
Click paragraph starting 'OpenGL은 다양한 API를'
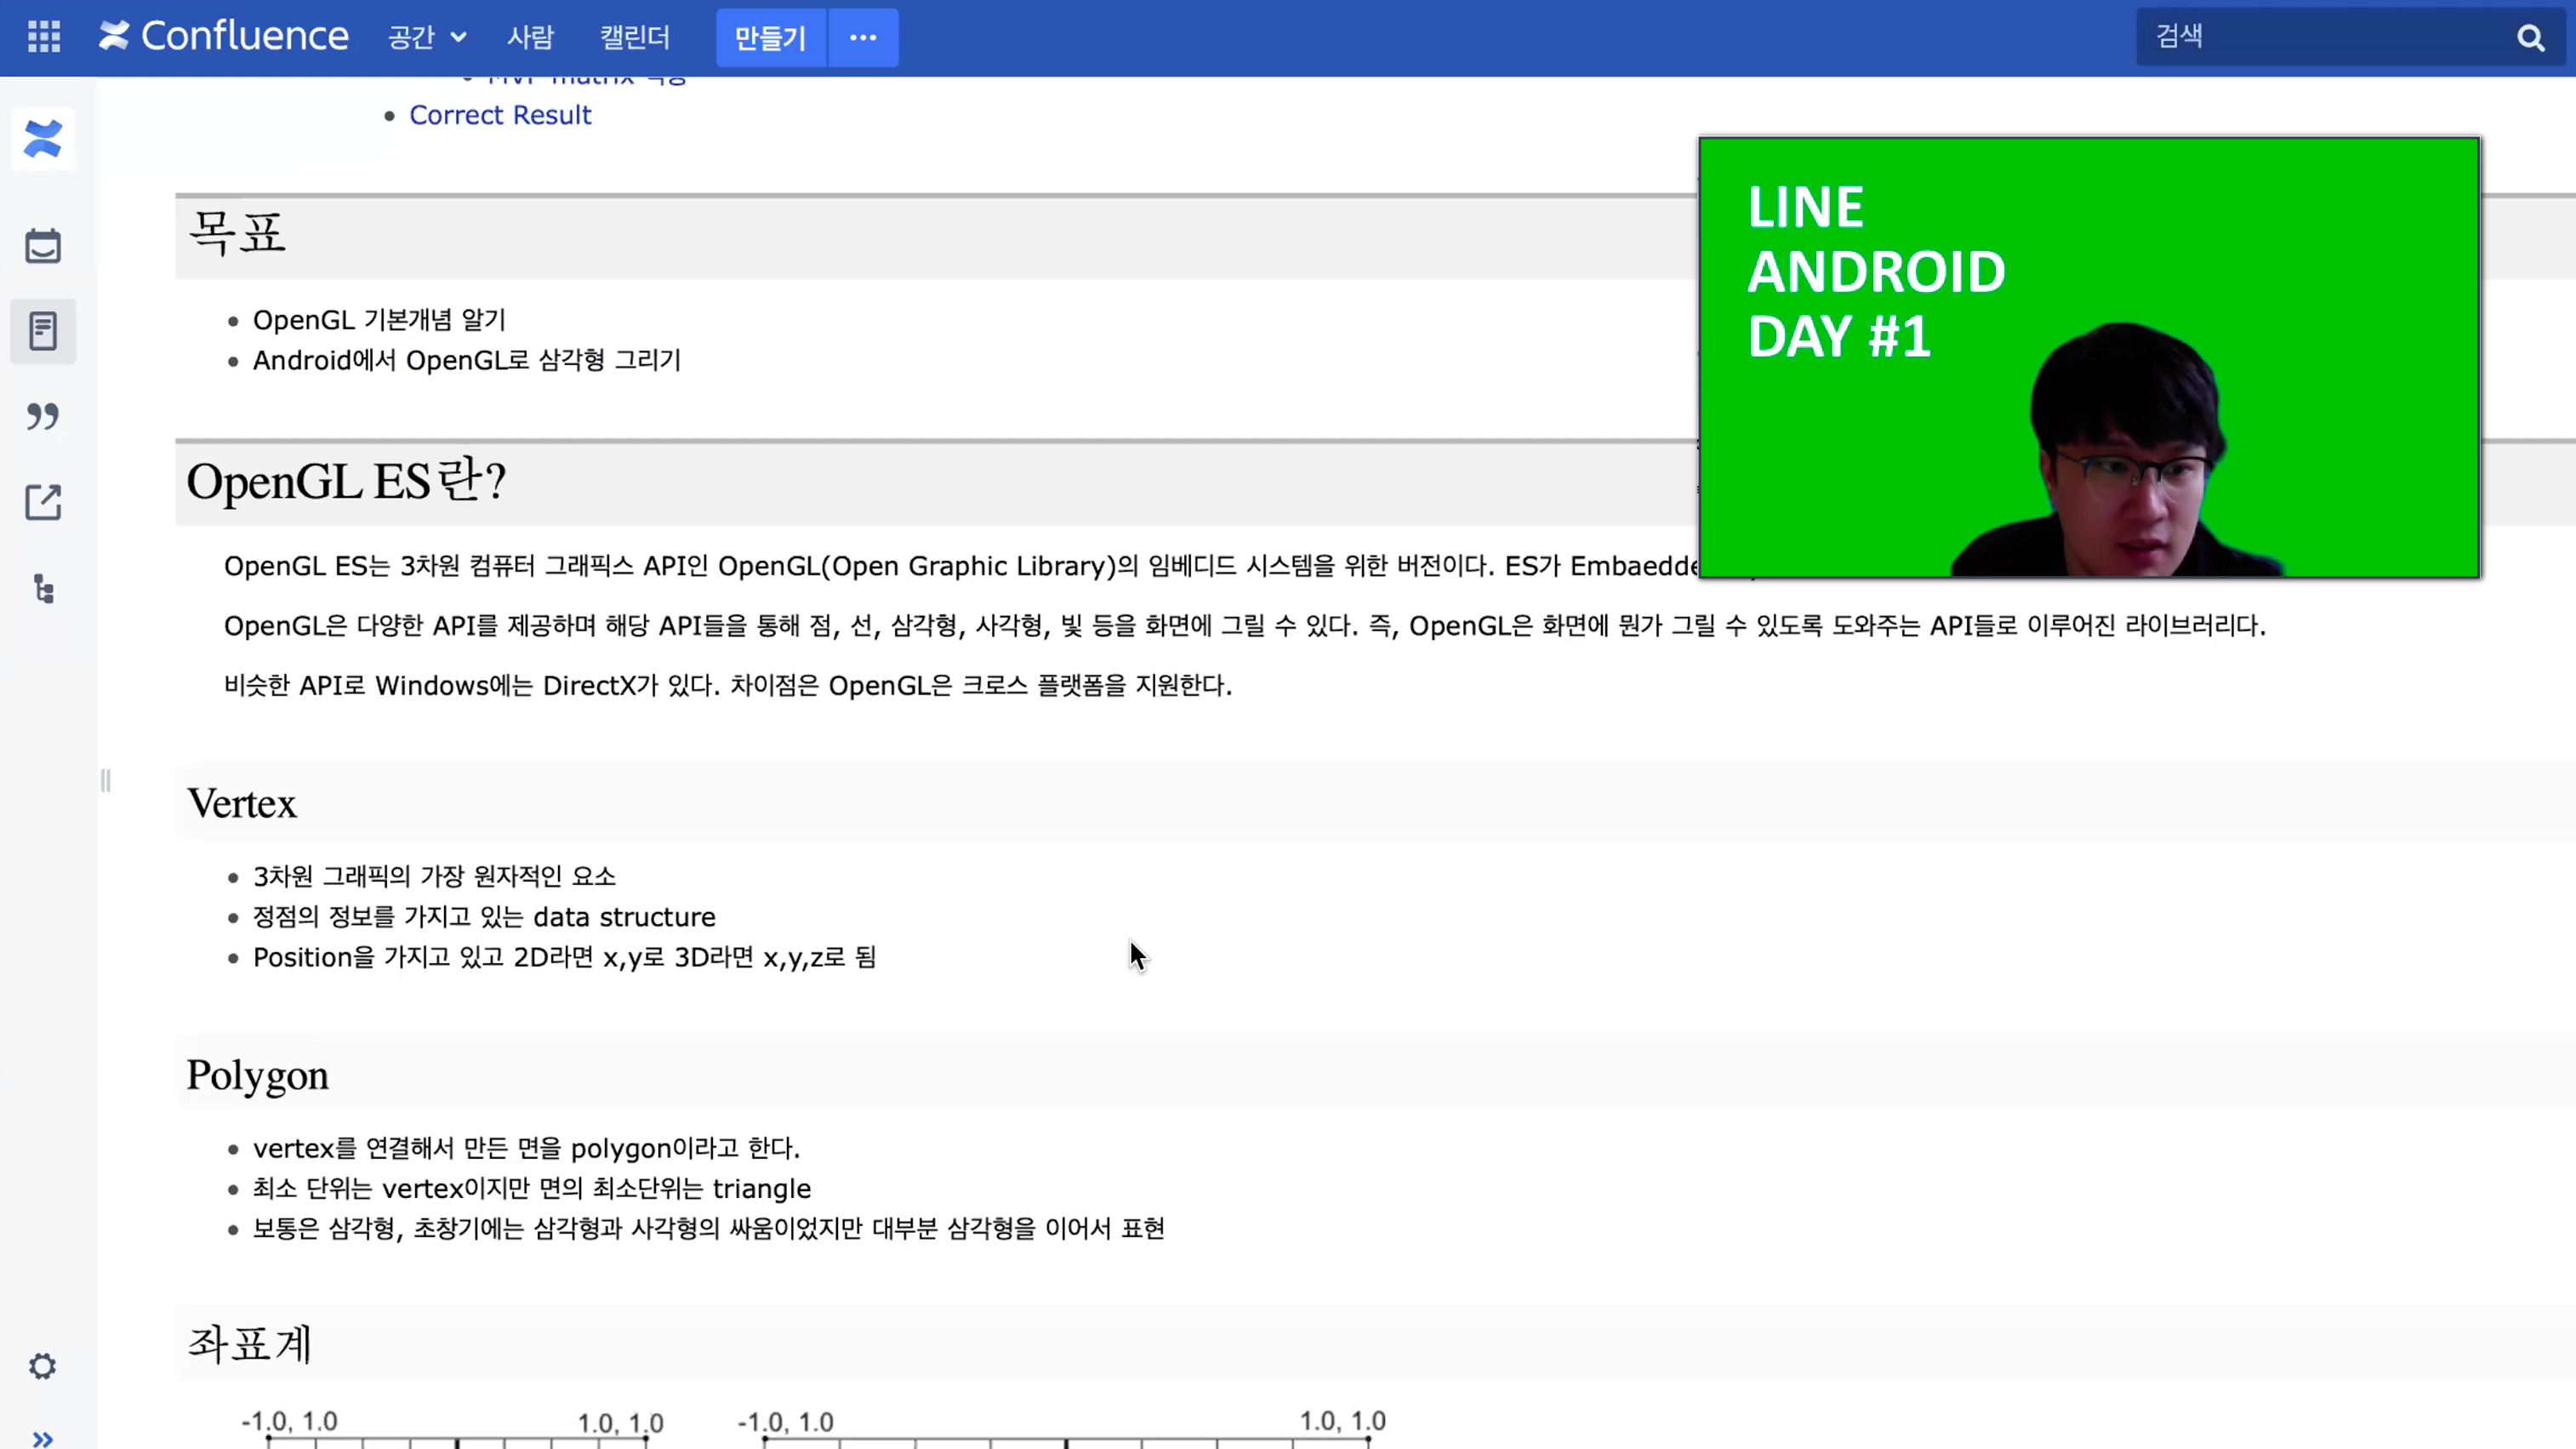pyautogui.click(x=1244, y=626)
